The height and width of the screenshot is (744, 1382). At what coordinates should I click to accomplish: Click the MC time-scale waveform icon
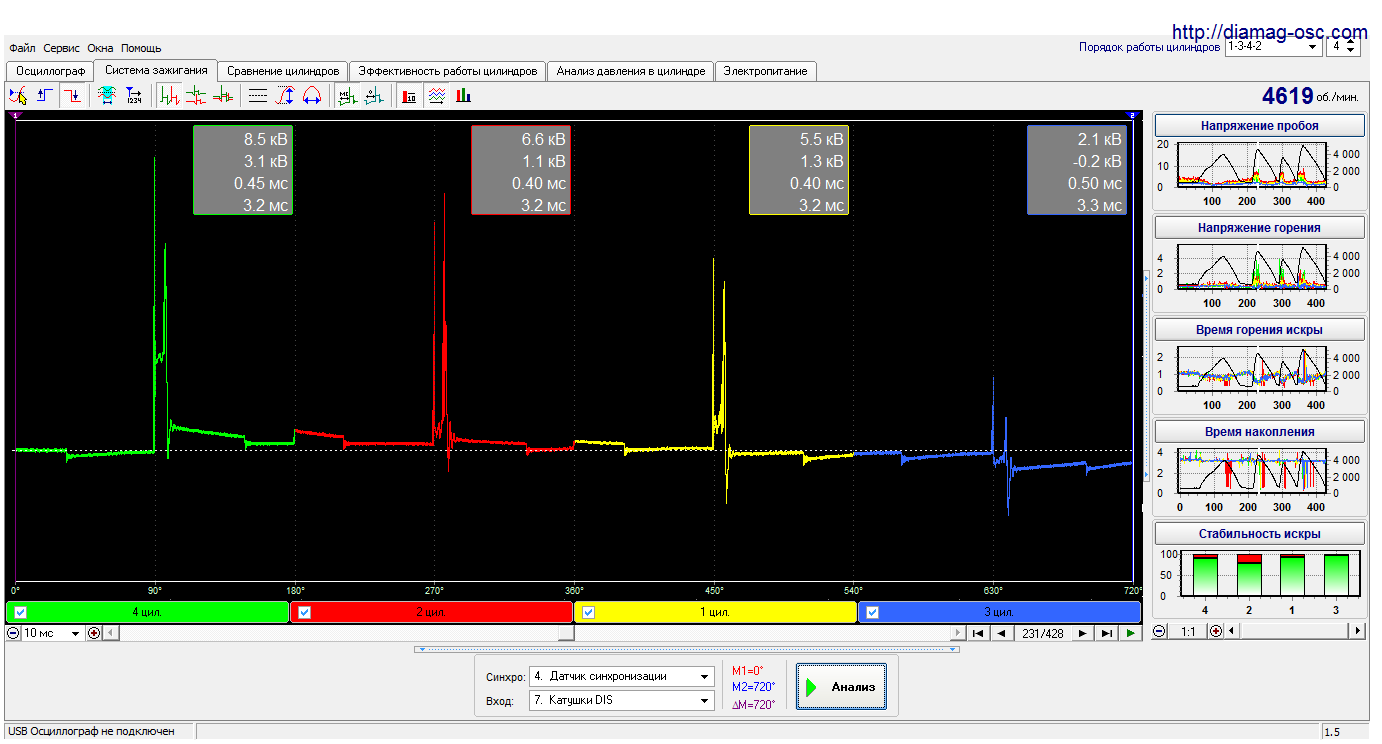coord(347,96)
